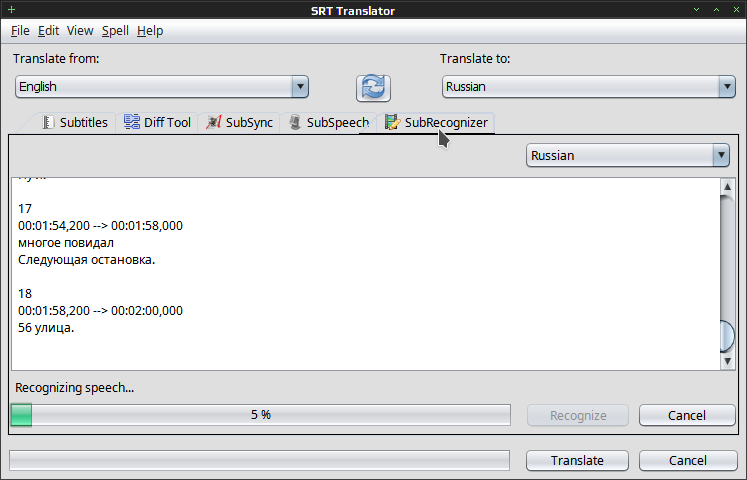The width and height of the screenshot is (747, 480).
Task: Click the Translate button
Action: coord(577,460)
